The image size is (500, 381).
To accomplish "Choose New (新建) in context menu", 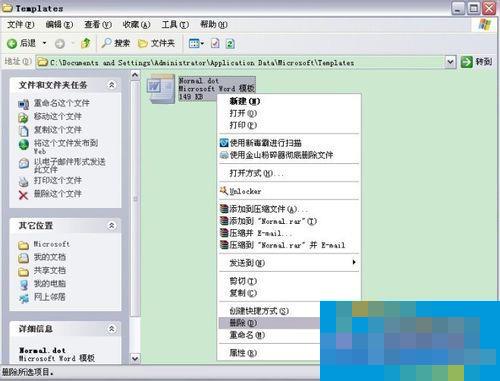I will pos(289,101).
